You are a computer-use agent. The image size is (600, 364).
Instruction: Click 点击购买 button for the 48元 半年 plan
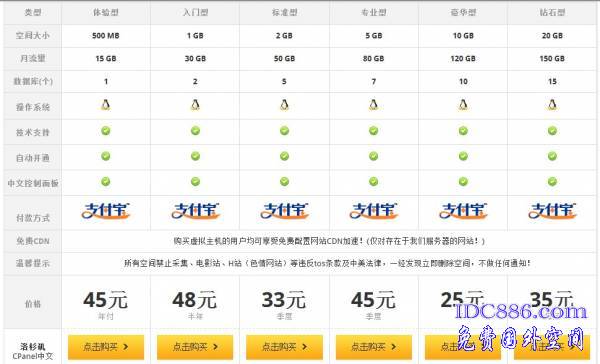(x=195, y=347)
